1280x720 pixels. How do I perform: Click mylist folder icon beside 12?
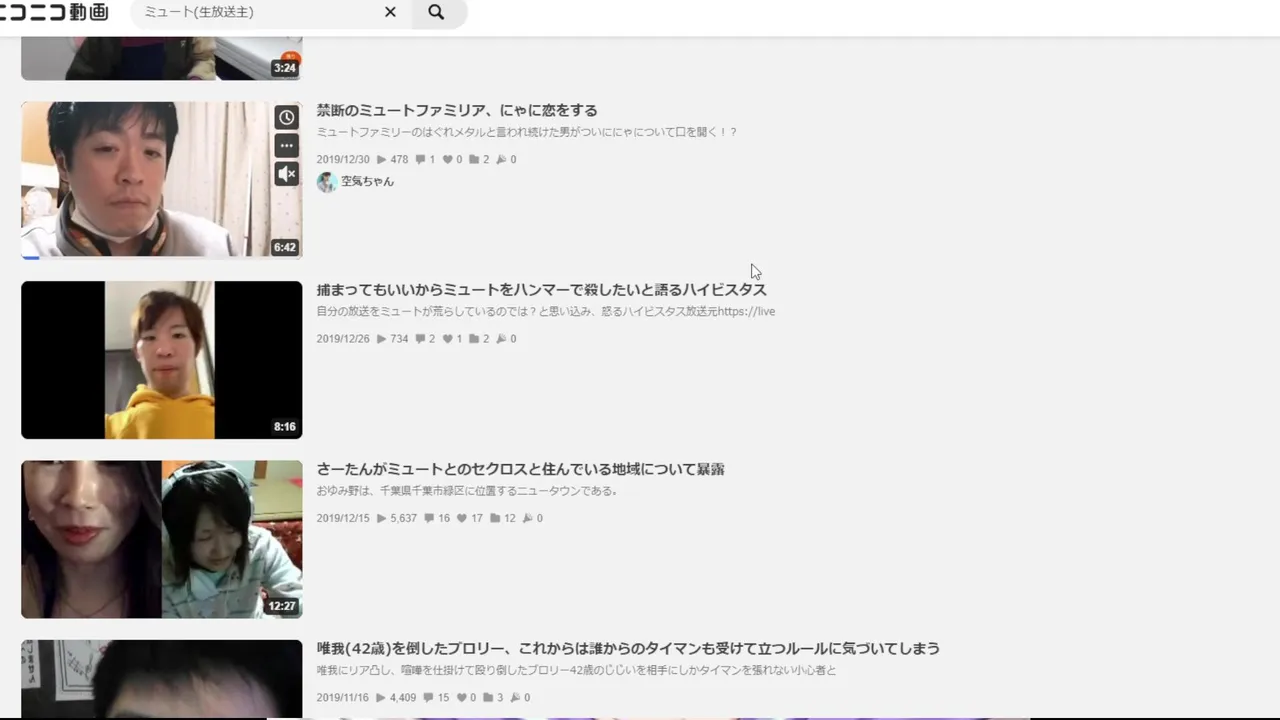495,518
